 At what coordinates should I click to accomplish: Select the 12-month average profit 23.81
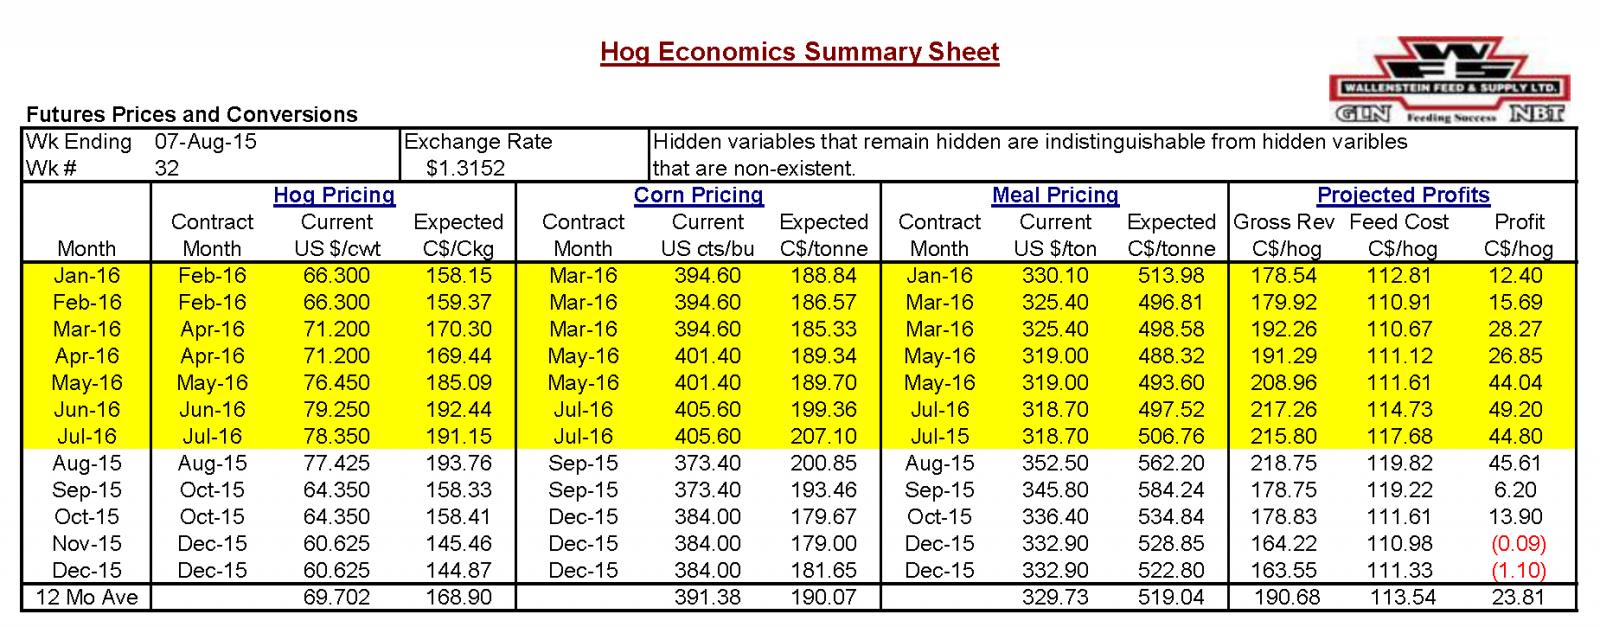1518,598
